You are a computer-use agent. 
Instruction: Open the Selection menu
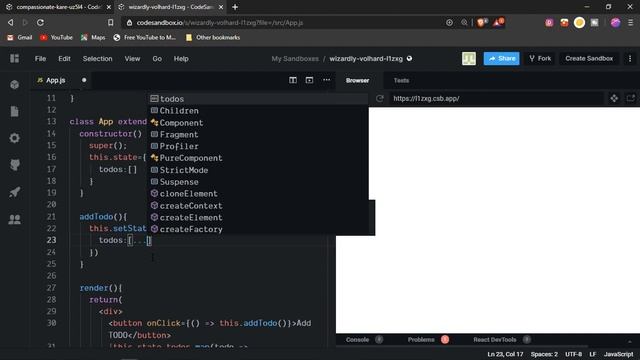coord(97,59)
